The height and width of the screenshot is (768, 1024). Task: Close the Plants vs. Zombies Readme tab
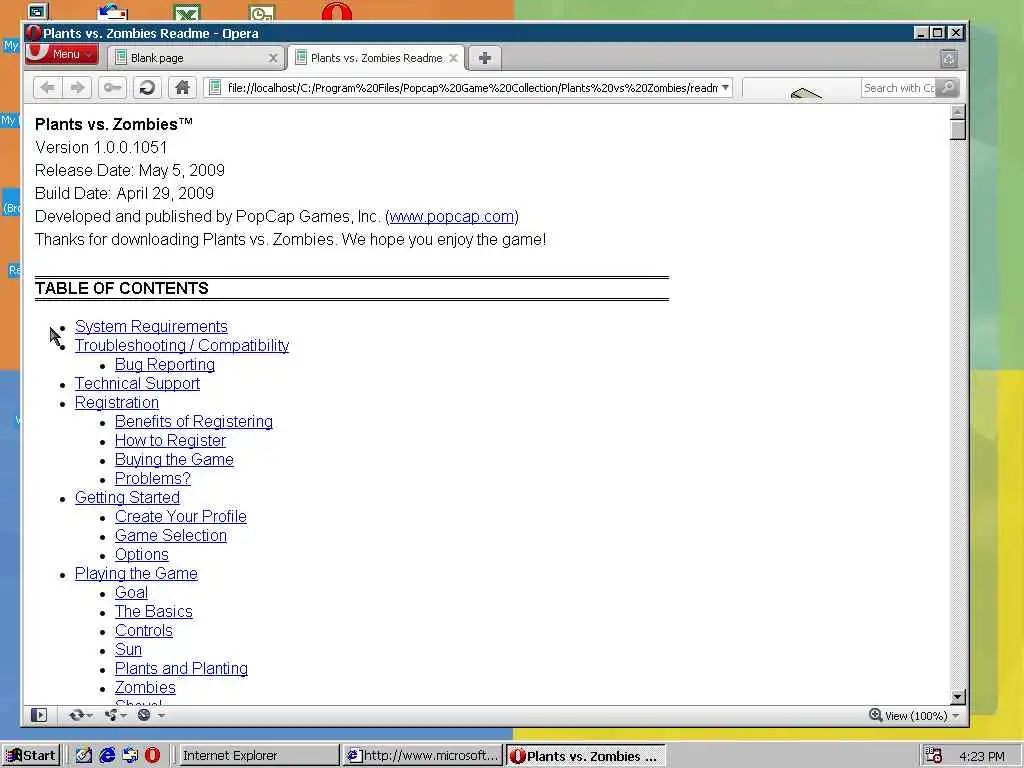click(453, 58)
